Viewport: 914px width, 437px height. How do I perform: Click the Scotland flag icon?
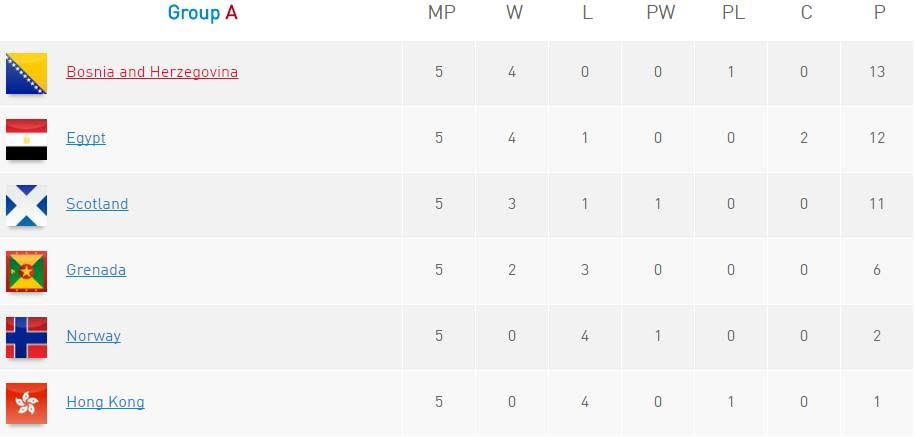(26, 205)
